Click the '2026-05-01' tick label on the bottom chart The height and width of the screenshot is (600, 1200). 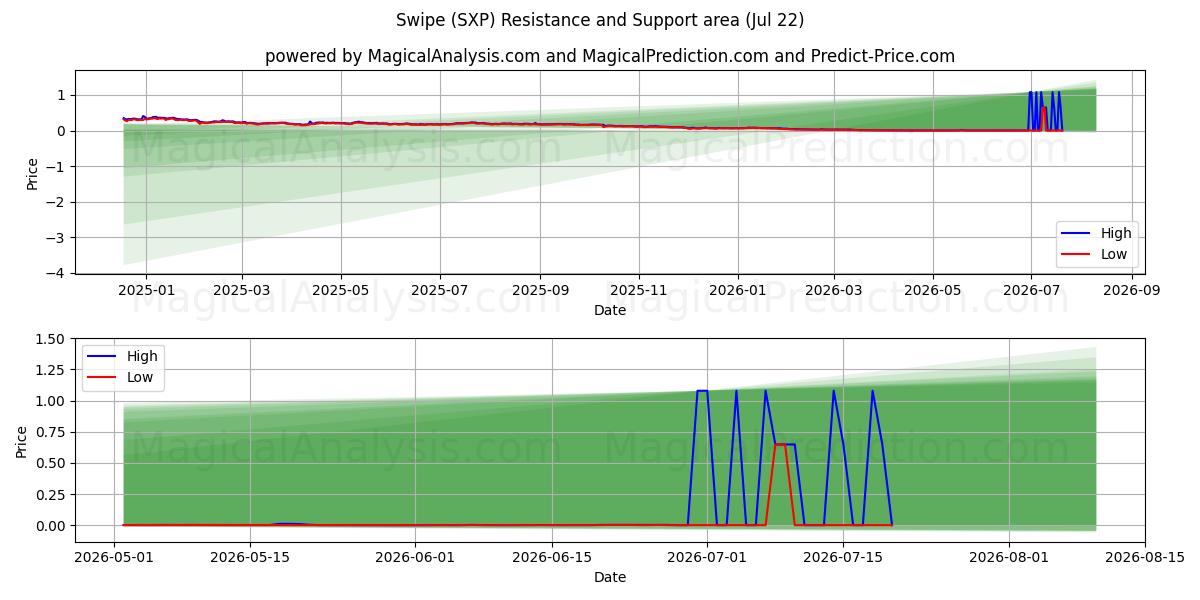click(x=114, y=557)
